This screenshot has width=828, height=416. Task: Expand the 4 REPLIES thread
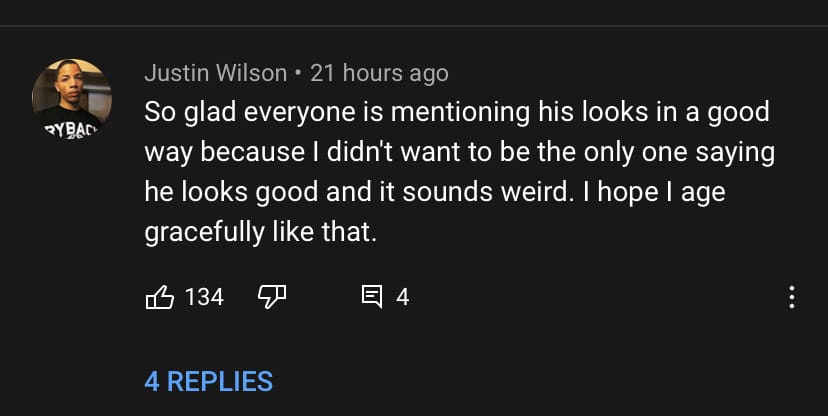[208, 381]
